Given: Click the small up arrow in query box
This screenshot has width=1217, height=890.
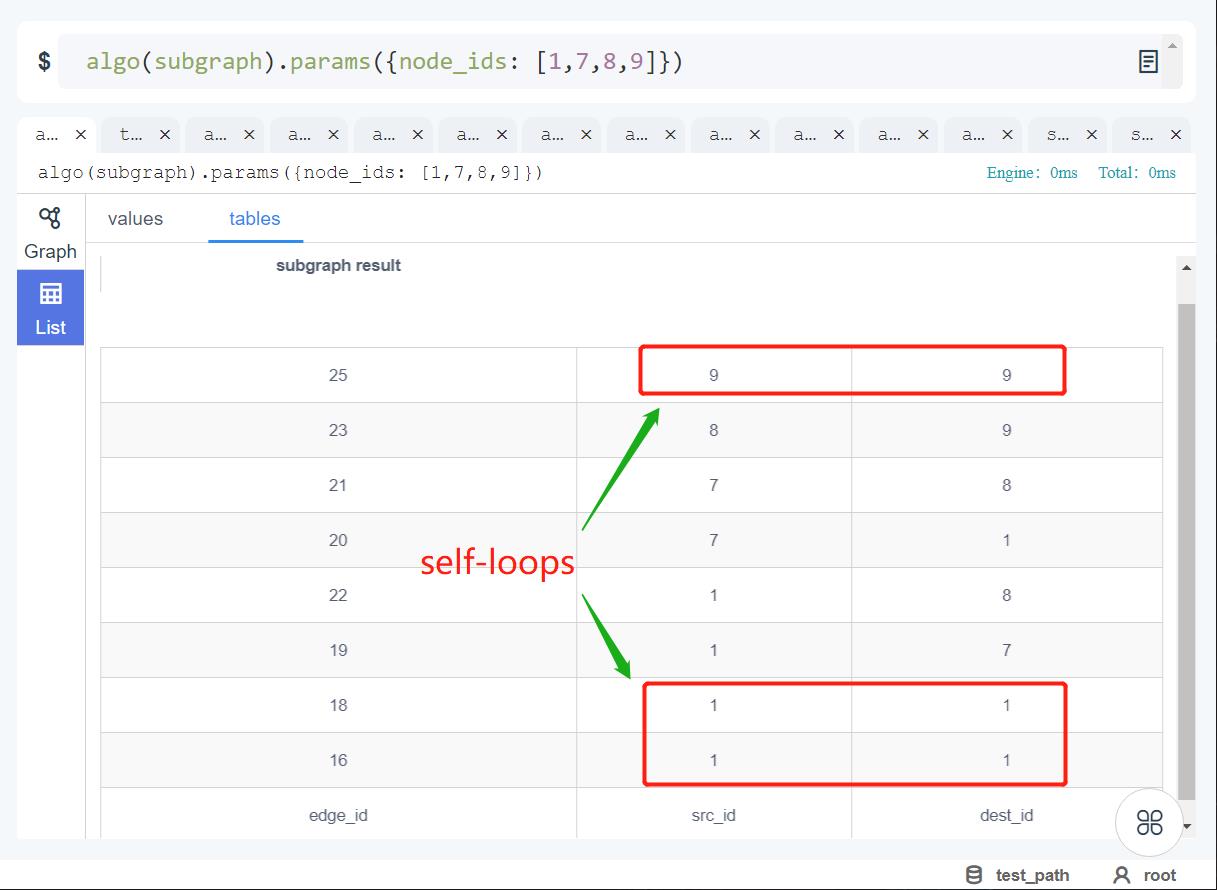Looking at the screenshot, I should (1172, 45).
